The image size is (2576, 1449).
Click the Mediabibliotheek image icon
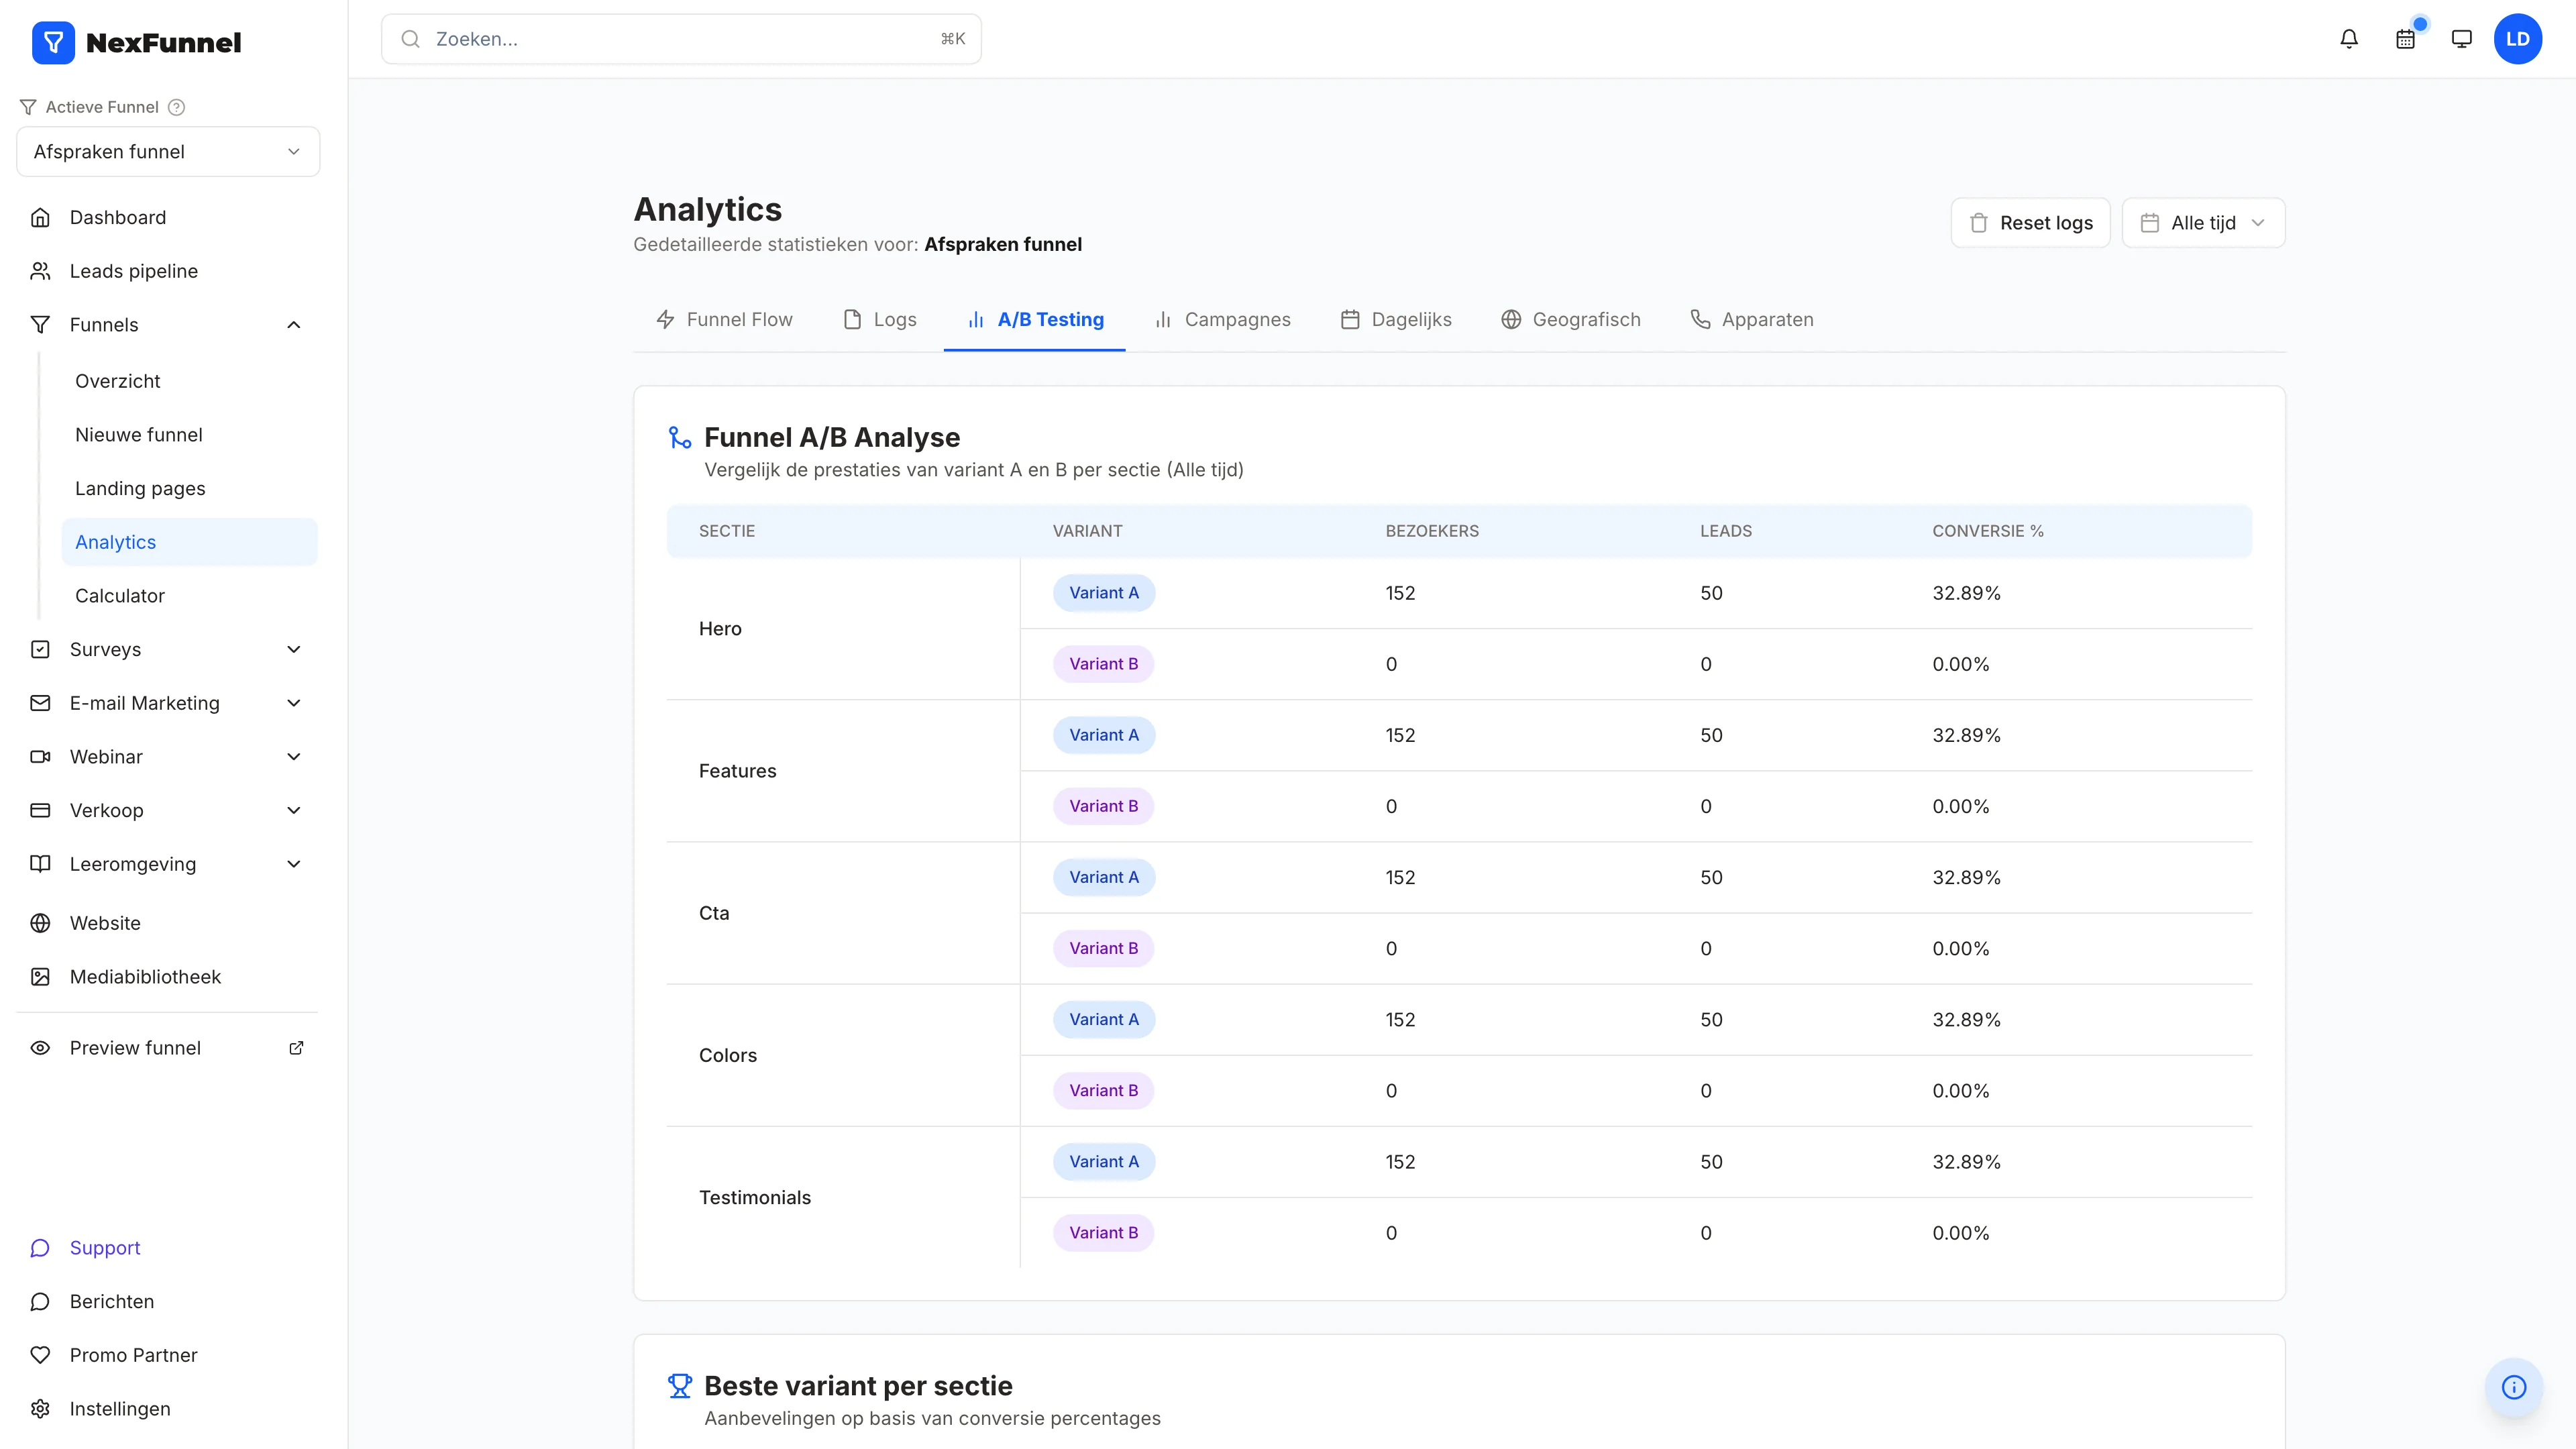pyautogui.click(x=40, y=977)
